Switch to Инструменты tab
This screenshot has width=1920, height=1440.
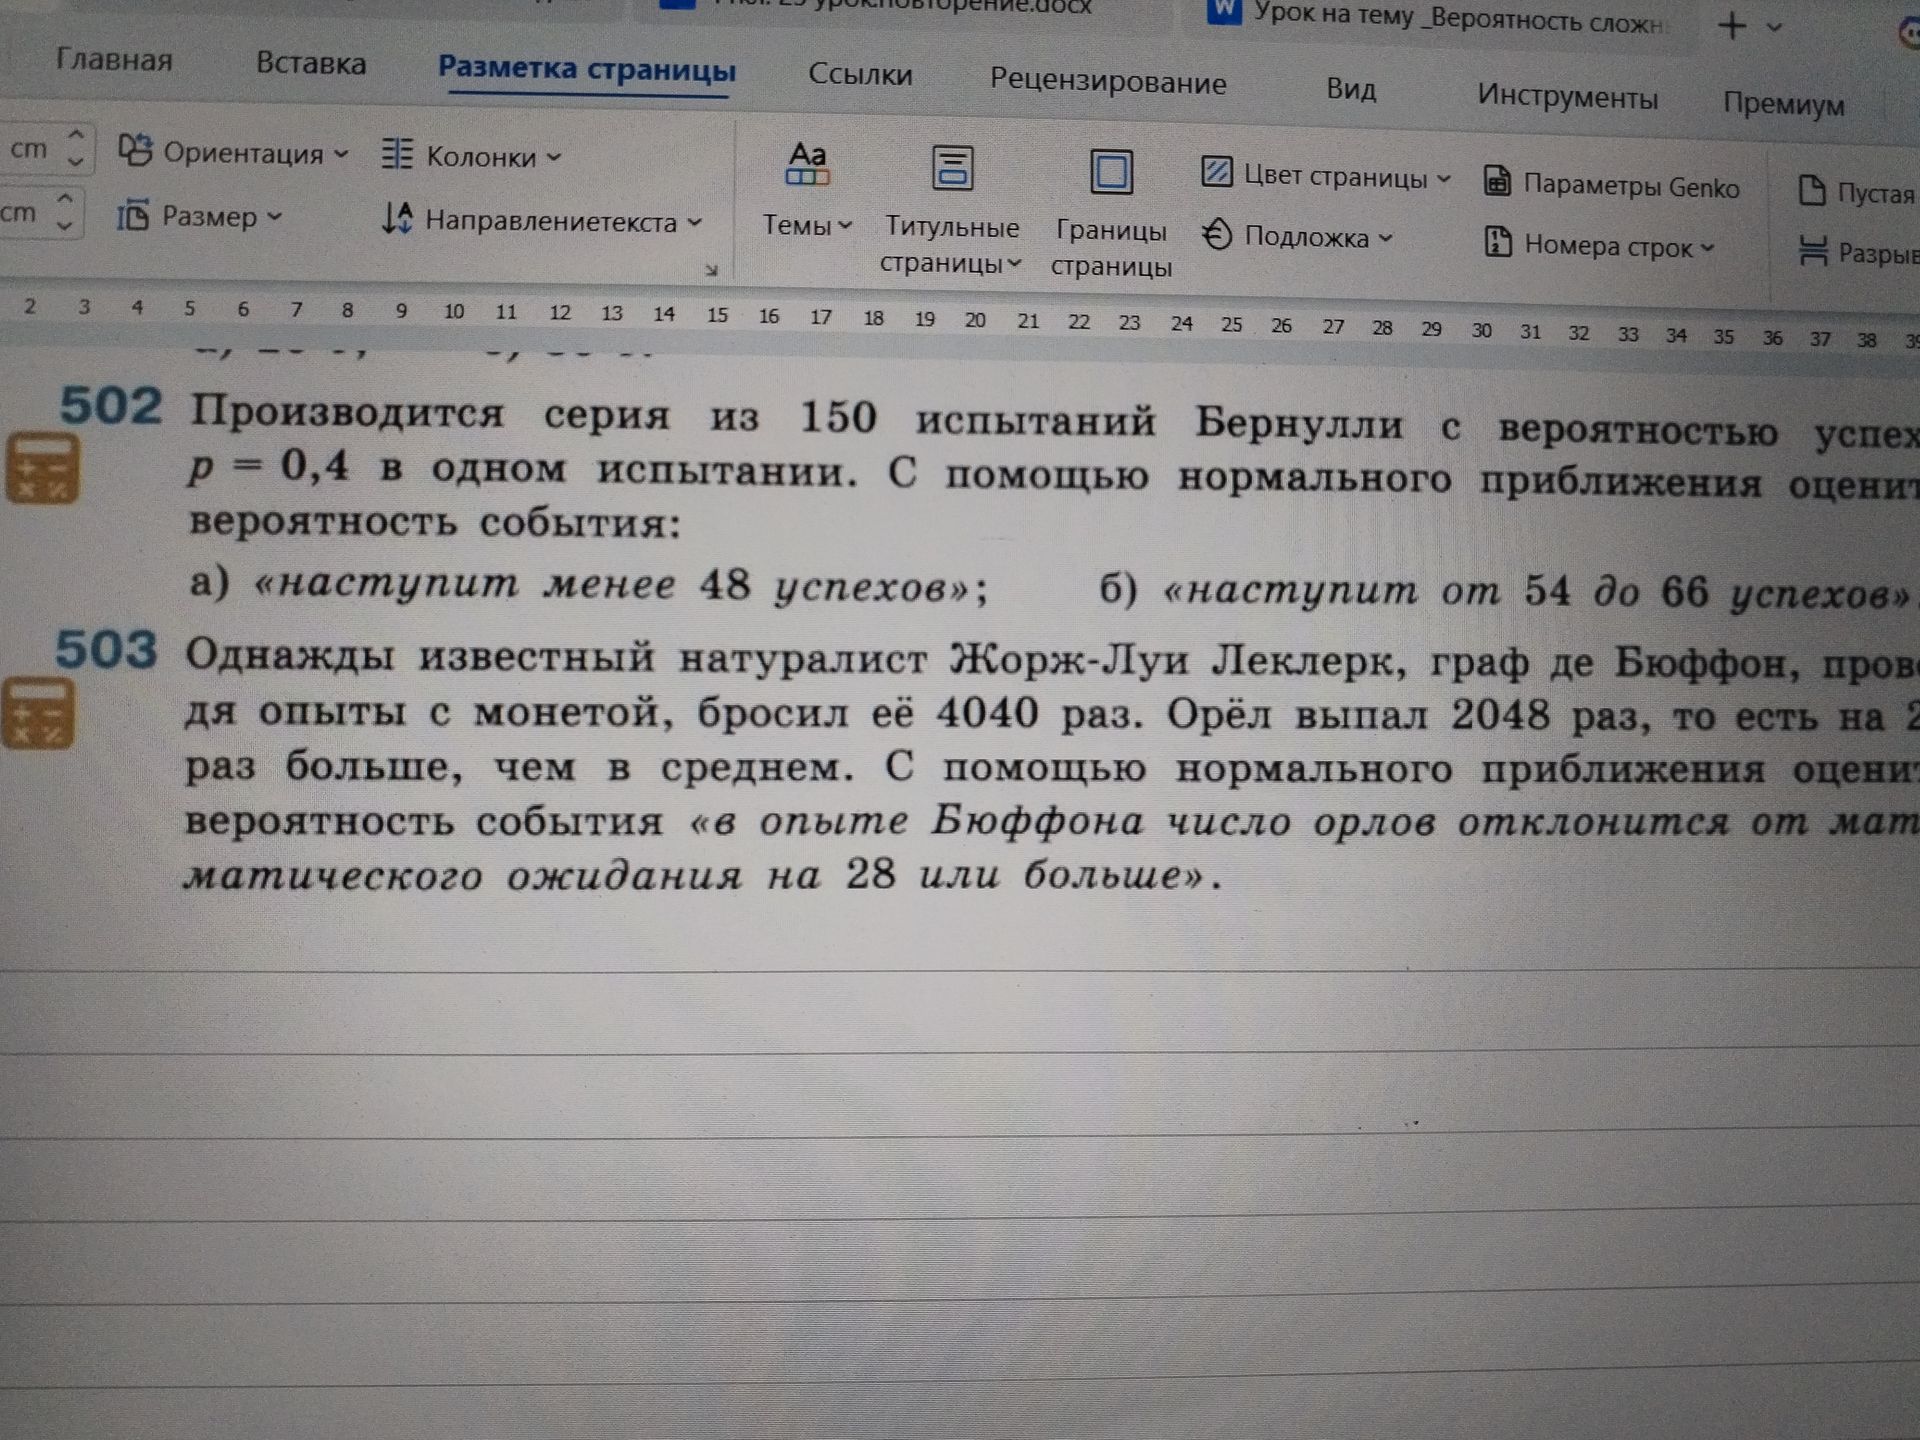pyautogui.click(x=1567, y=97)
